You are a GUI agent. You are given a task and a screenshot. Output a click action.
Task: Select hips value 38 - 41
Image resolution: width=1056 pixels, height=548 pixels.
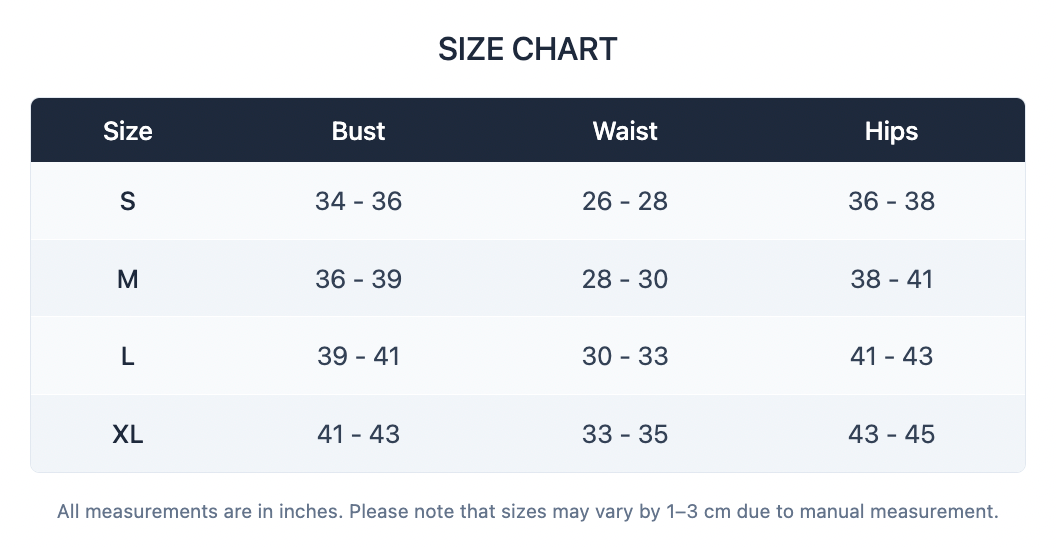tap(891, 279)
